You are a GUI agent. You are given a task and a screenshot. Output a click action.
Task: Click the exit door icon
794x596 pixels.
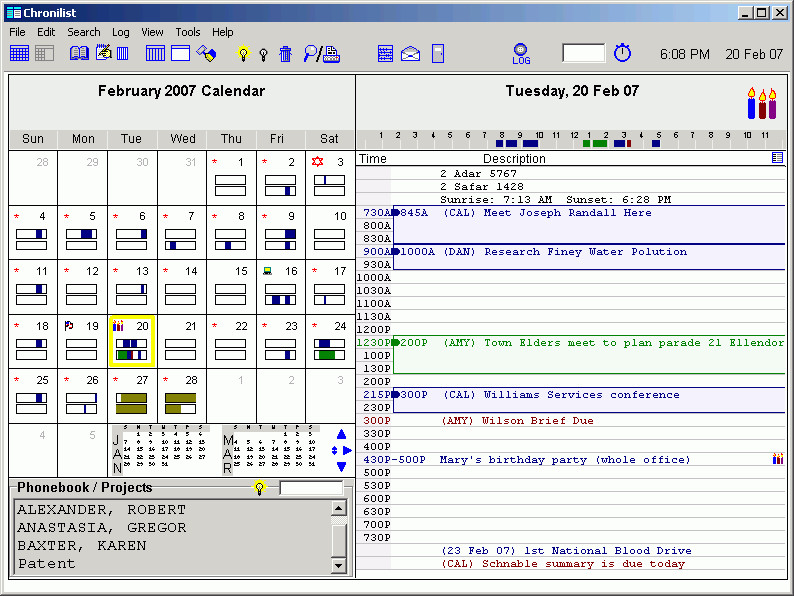coord(437,54)
